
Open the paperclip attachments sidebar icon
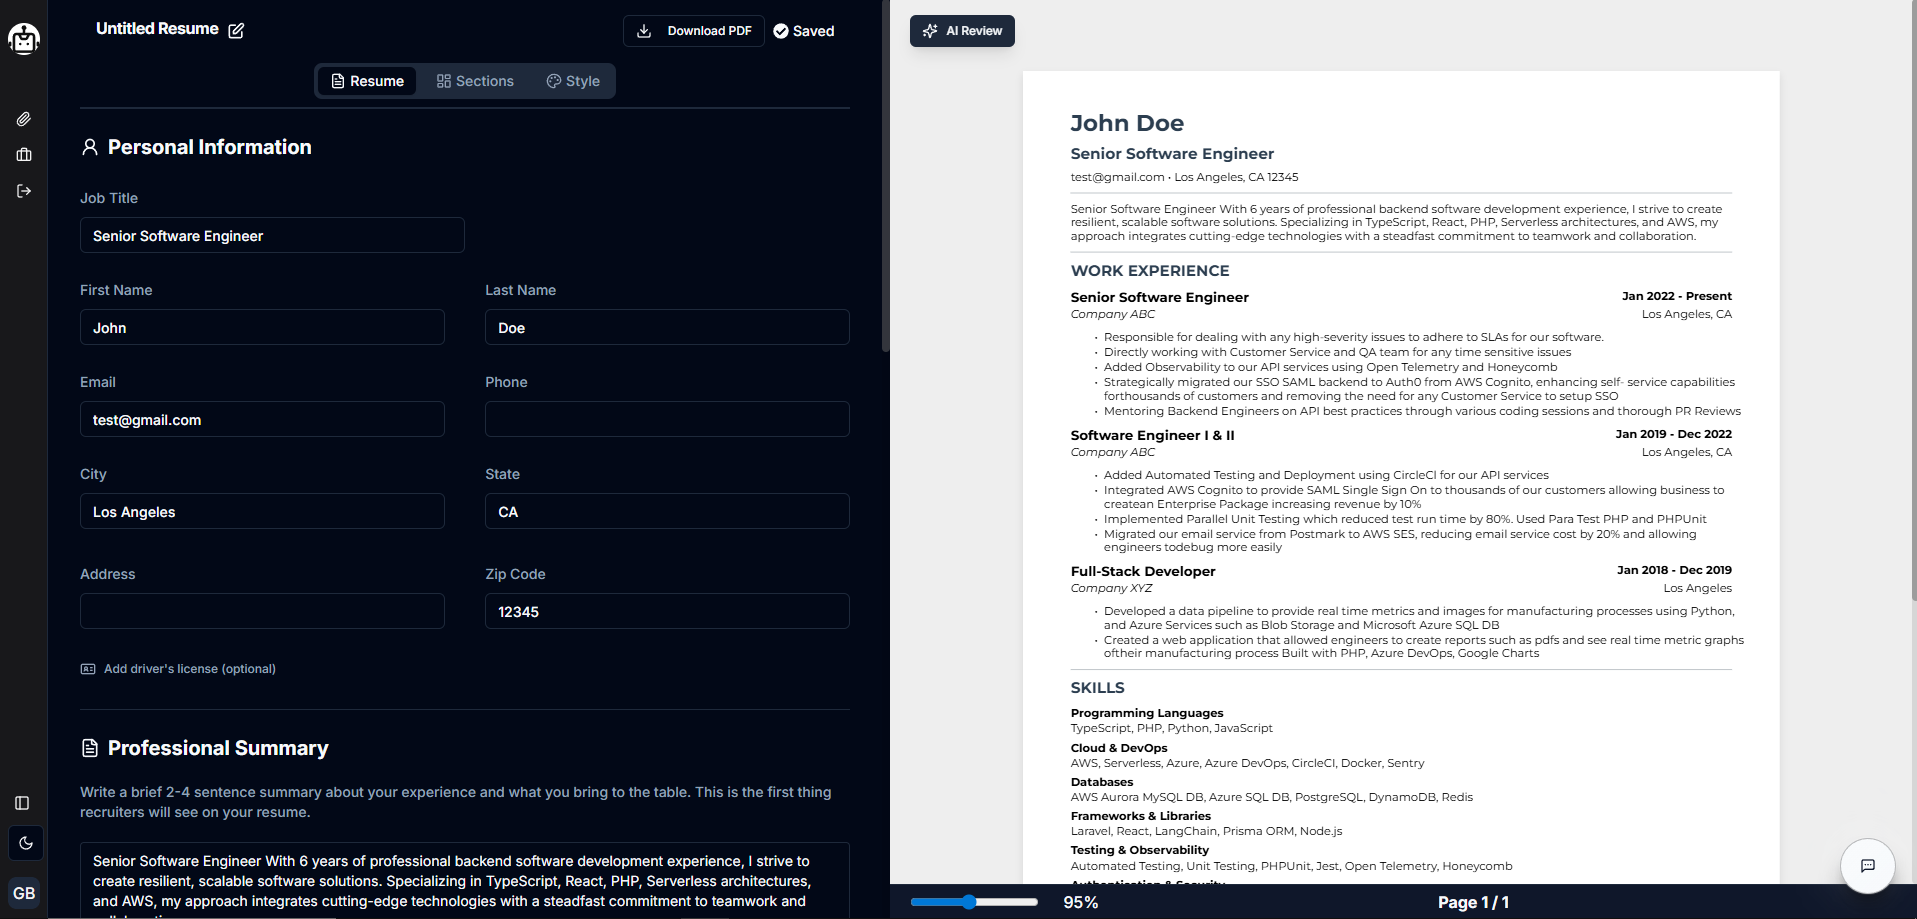point(24,119)
